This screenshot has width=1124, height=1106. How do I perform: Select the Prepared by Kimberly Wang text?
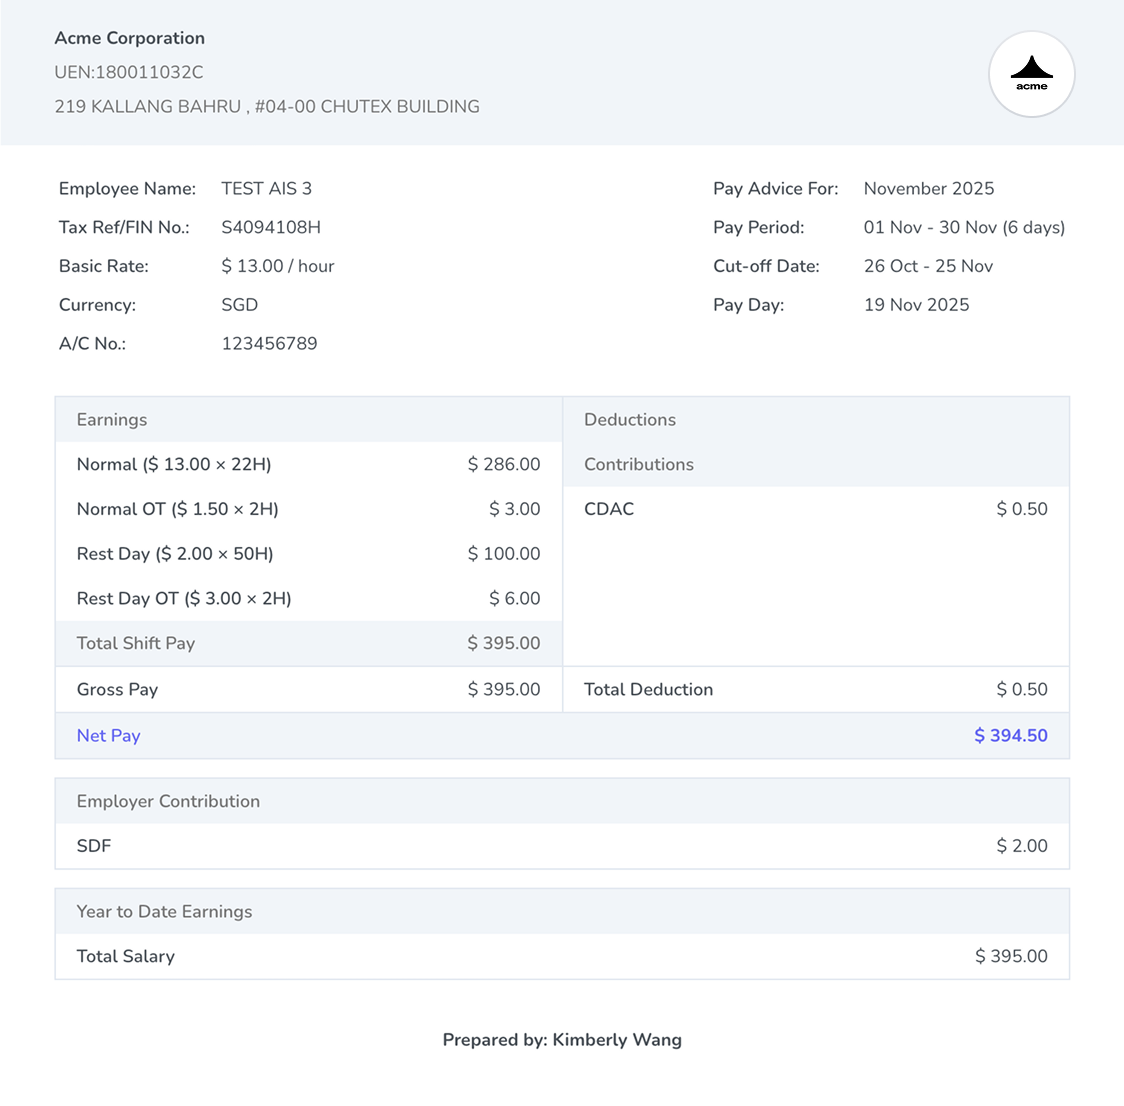tap(562, 1039)
